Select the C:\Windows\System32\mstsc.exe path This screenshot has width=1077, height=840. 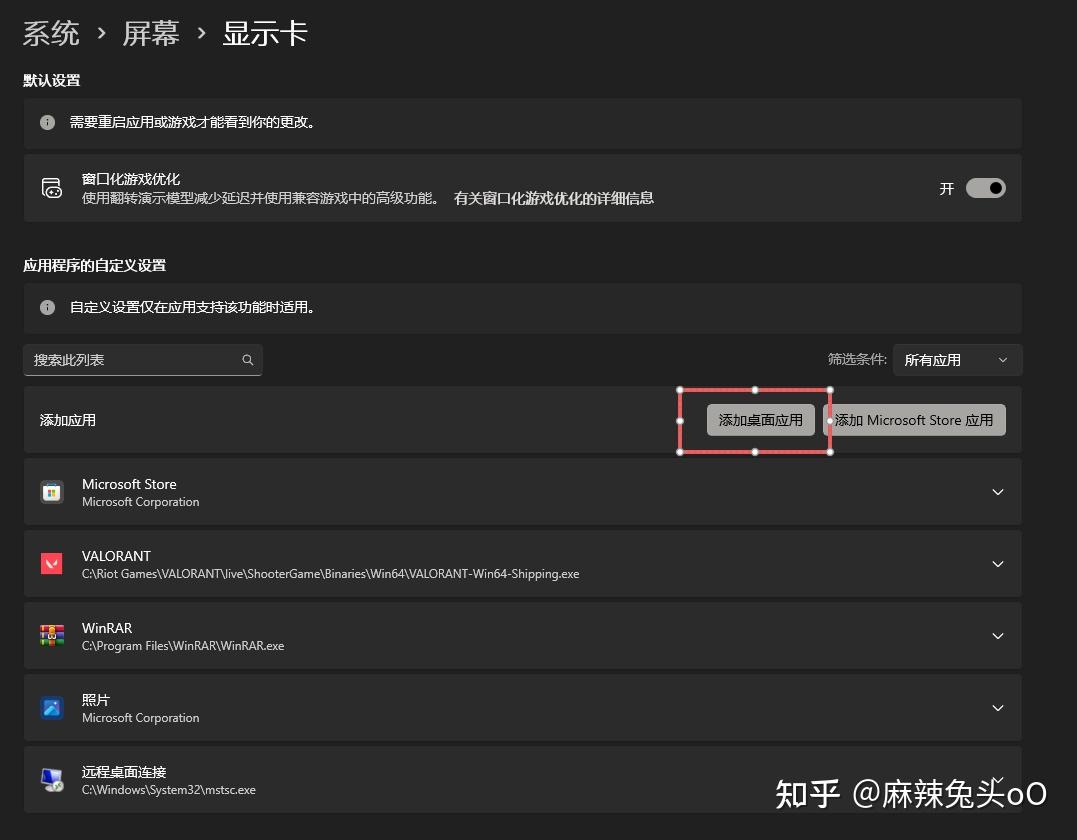point(169,791)
